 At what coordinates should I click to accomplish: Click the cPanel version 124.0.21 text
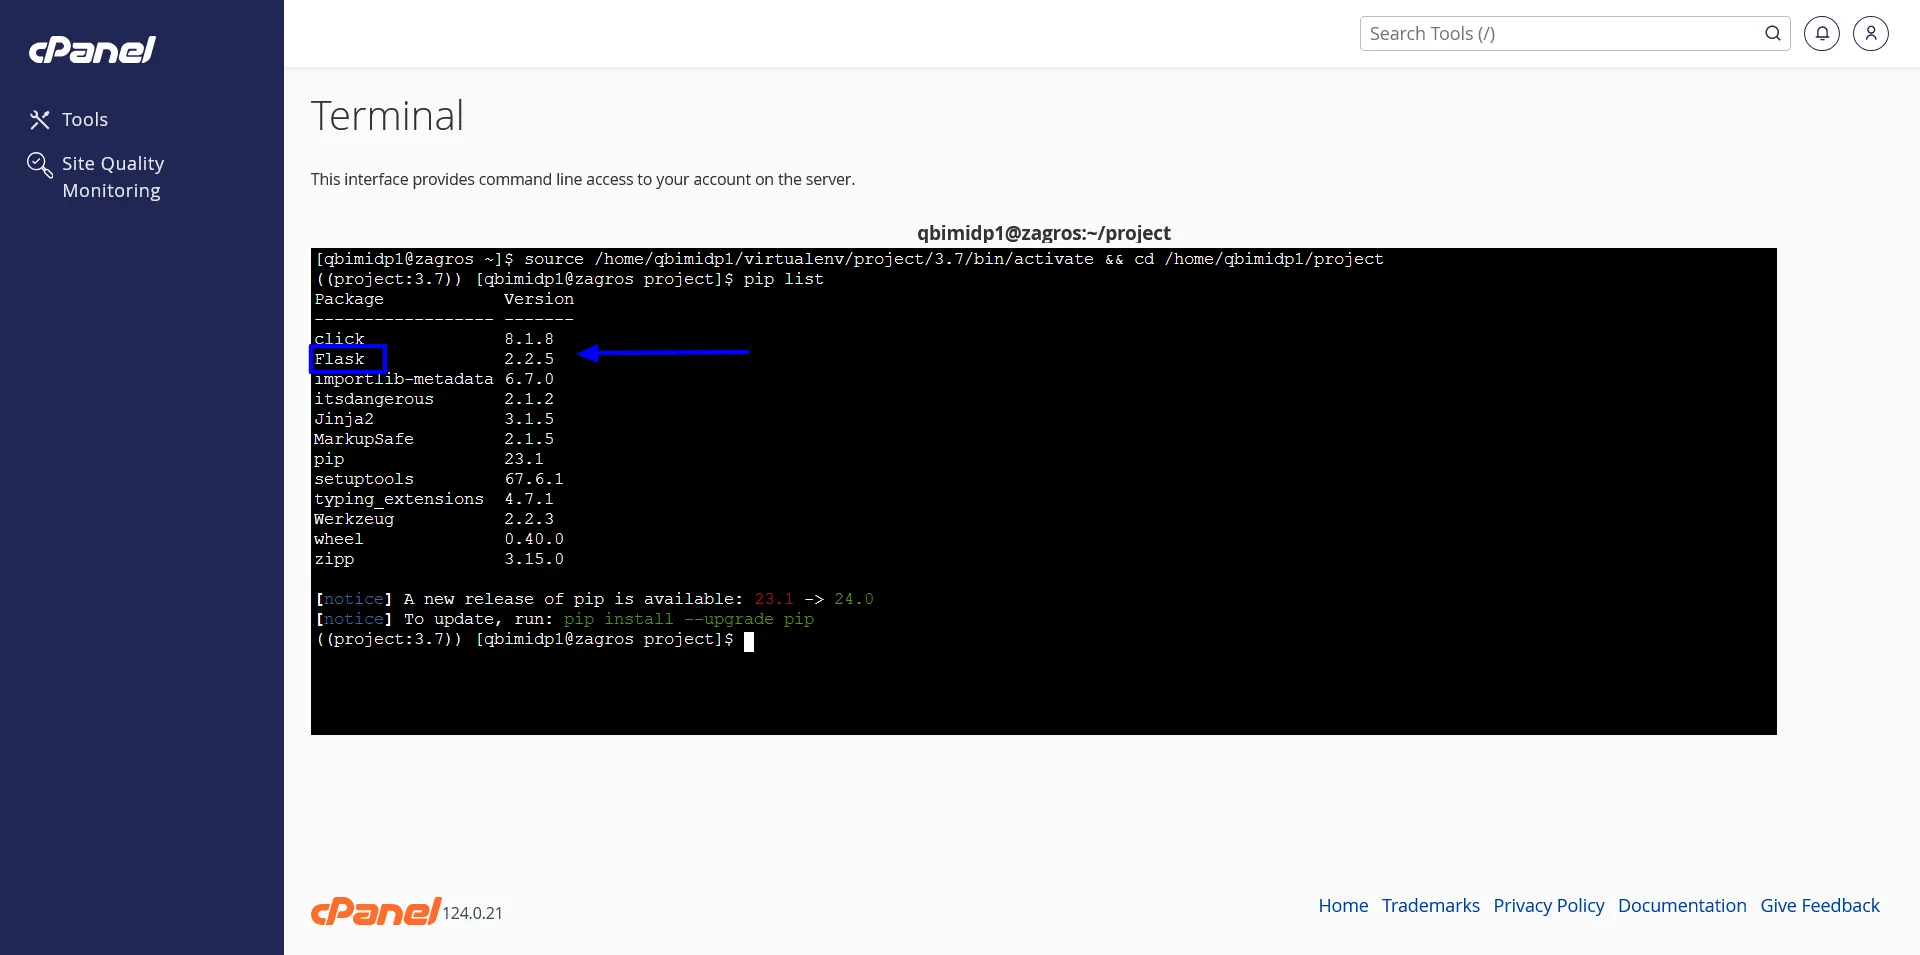click(x=473, y=913)
